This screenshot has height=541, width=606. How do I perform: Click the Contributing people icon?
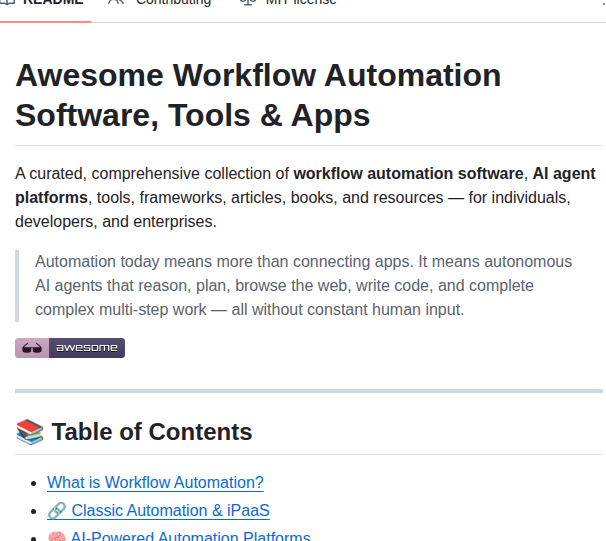click(116, 2)
